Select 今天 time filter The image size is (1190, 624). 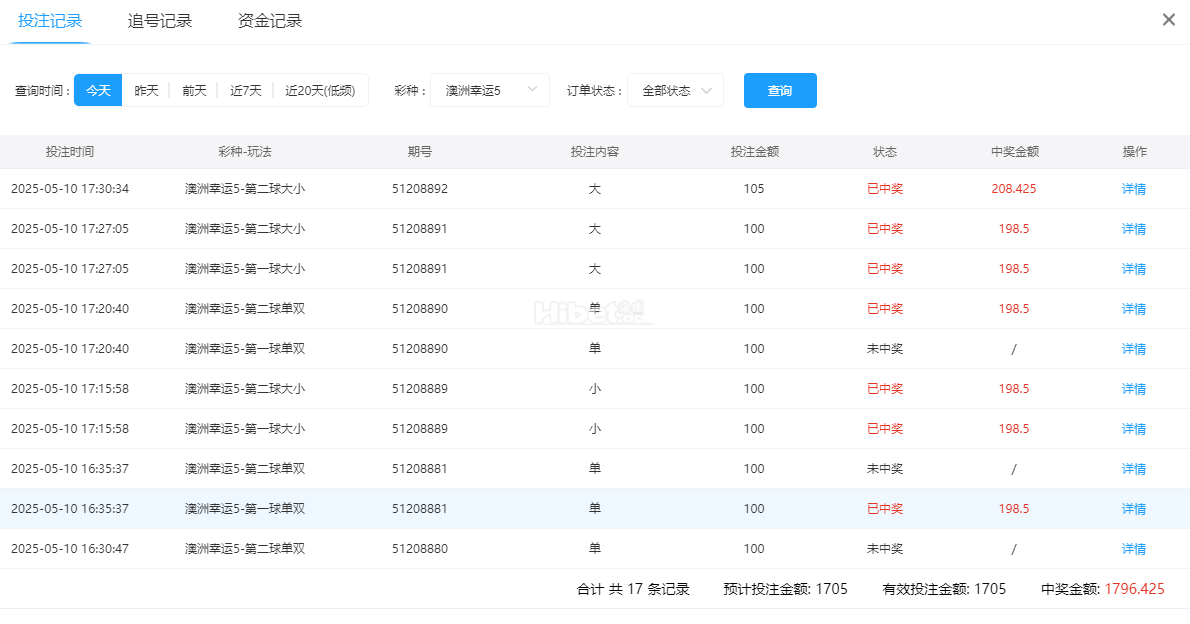pyautogui.click(x=98, y=90)
